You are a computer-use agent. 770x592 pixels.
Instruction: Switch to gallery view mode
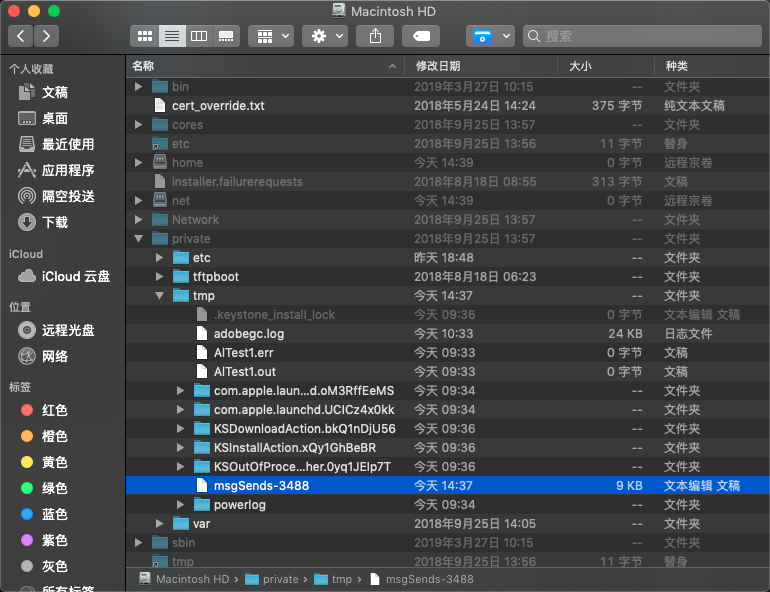[x=226, y=36]
